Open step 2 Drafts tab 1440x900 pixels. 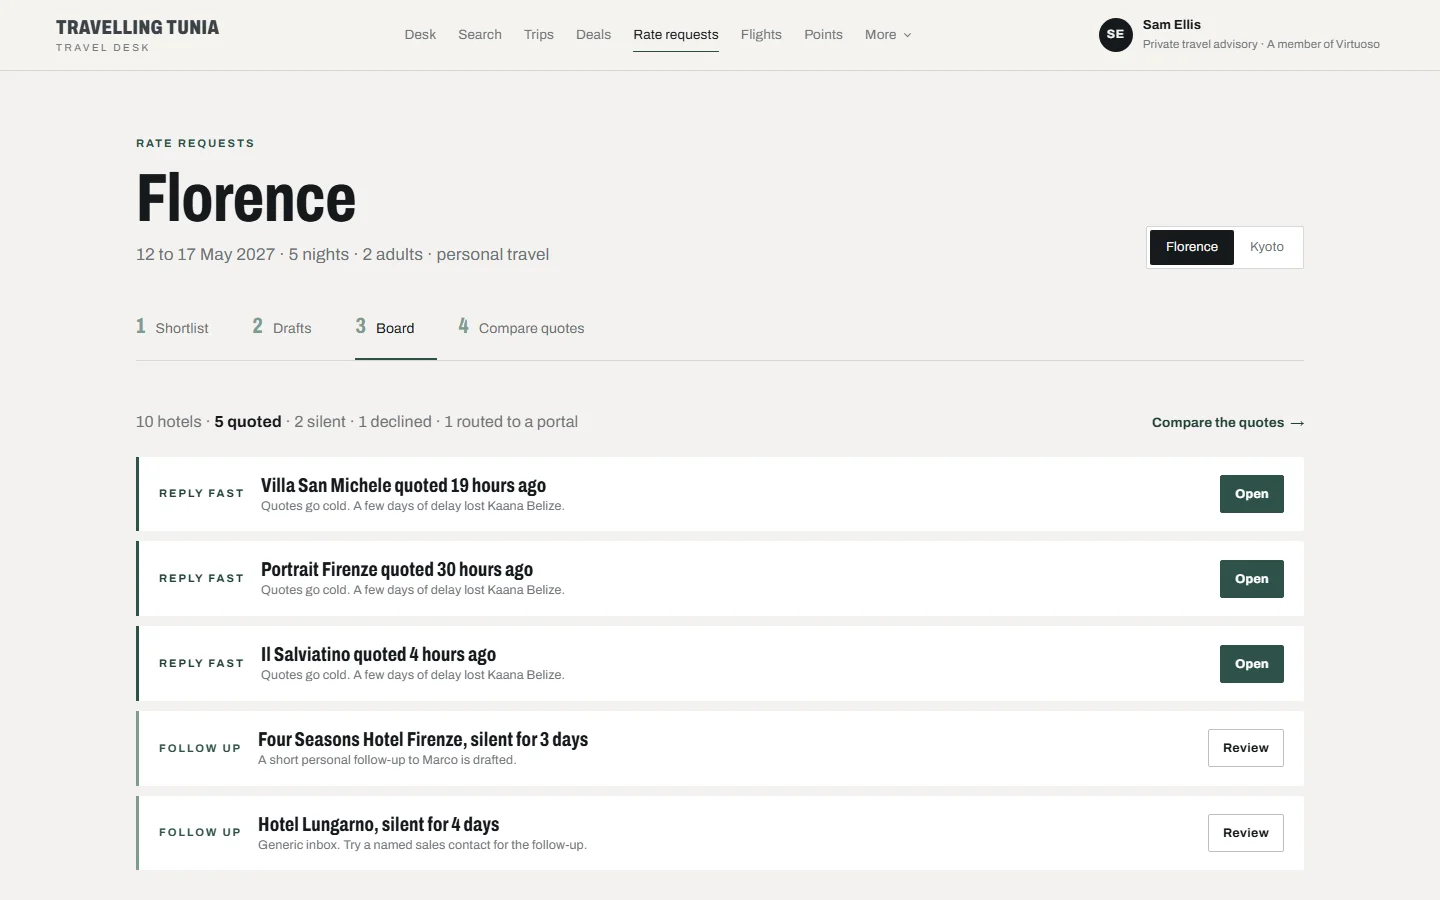click(282, 328)
